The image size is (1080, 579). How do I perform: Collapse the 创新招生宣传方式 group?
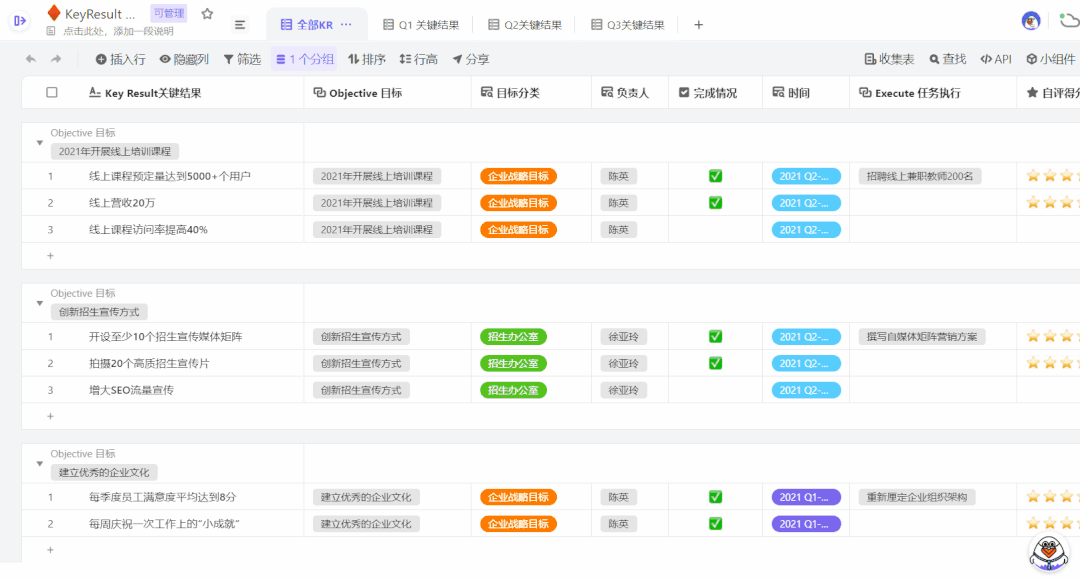[x=39, y=304]
